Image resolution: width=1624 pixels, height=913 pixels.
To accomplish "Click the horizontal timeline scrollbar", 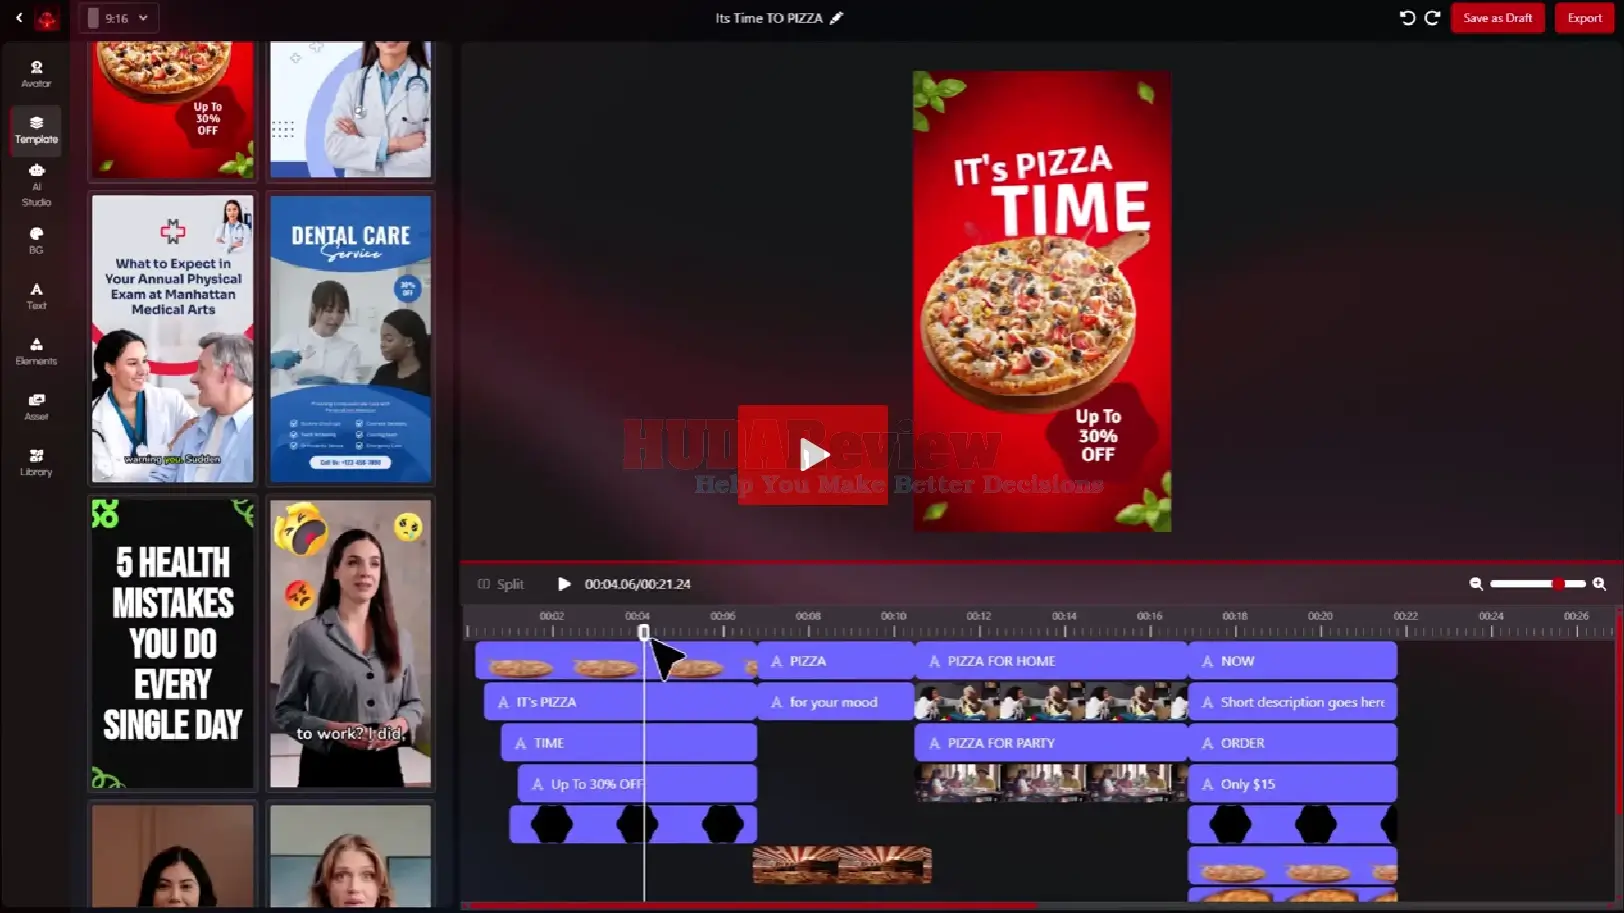I will point(754,905).
